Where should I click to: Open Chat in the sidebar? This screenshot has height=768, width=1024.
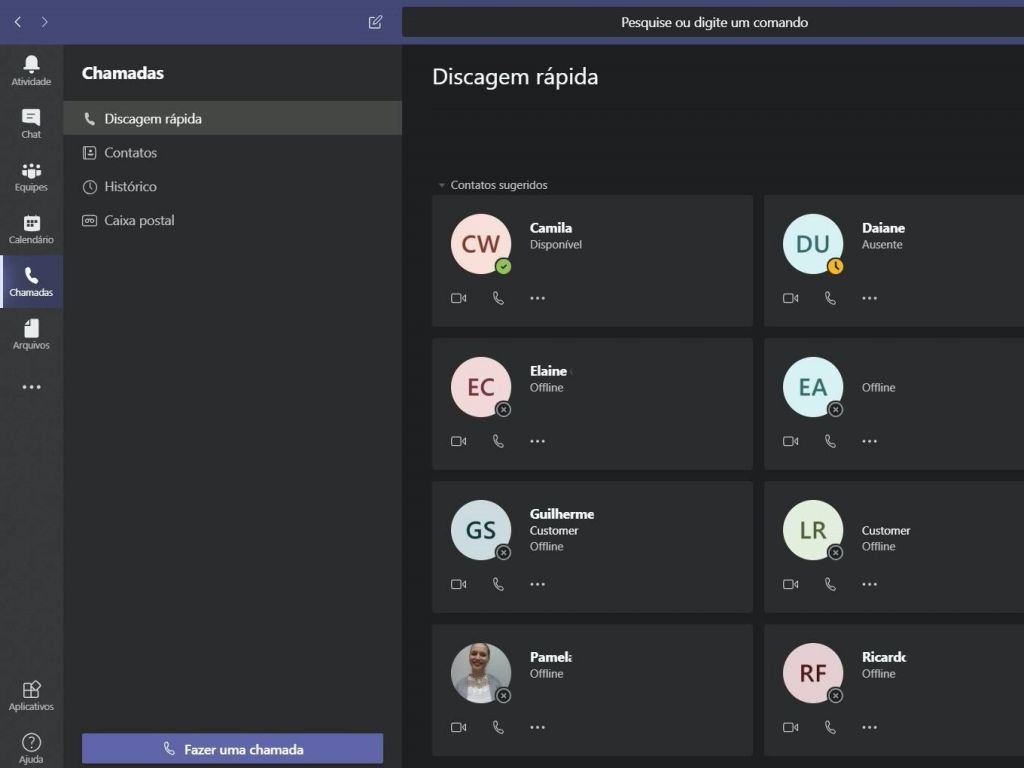click(31, 123)
